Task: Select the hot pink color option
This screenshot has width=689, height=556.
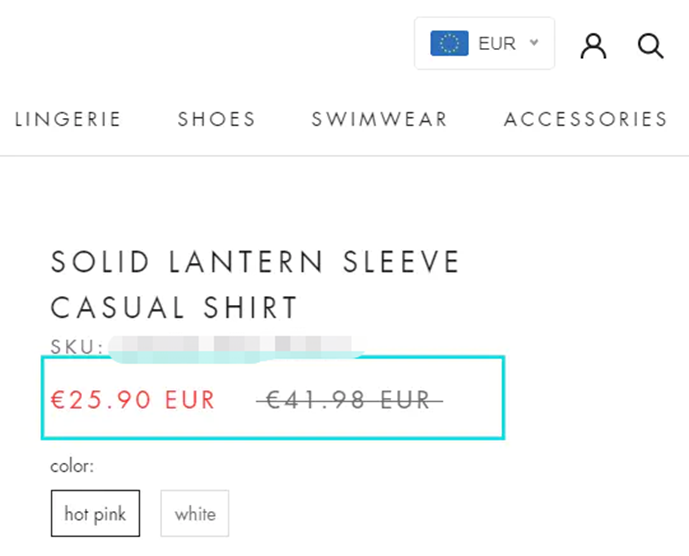Action: (95, 513)
